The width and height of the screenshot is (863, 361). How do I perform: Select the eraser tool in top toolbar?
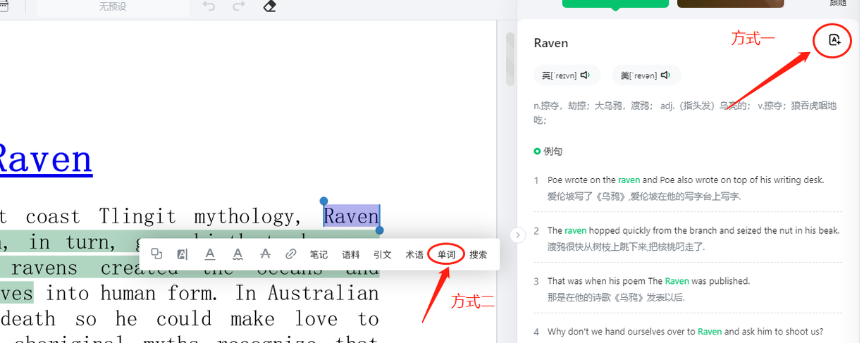(x=269, y=7)
